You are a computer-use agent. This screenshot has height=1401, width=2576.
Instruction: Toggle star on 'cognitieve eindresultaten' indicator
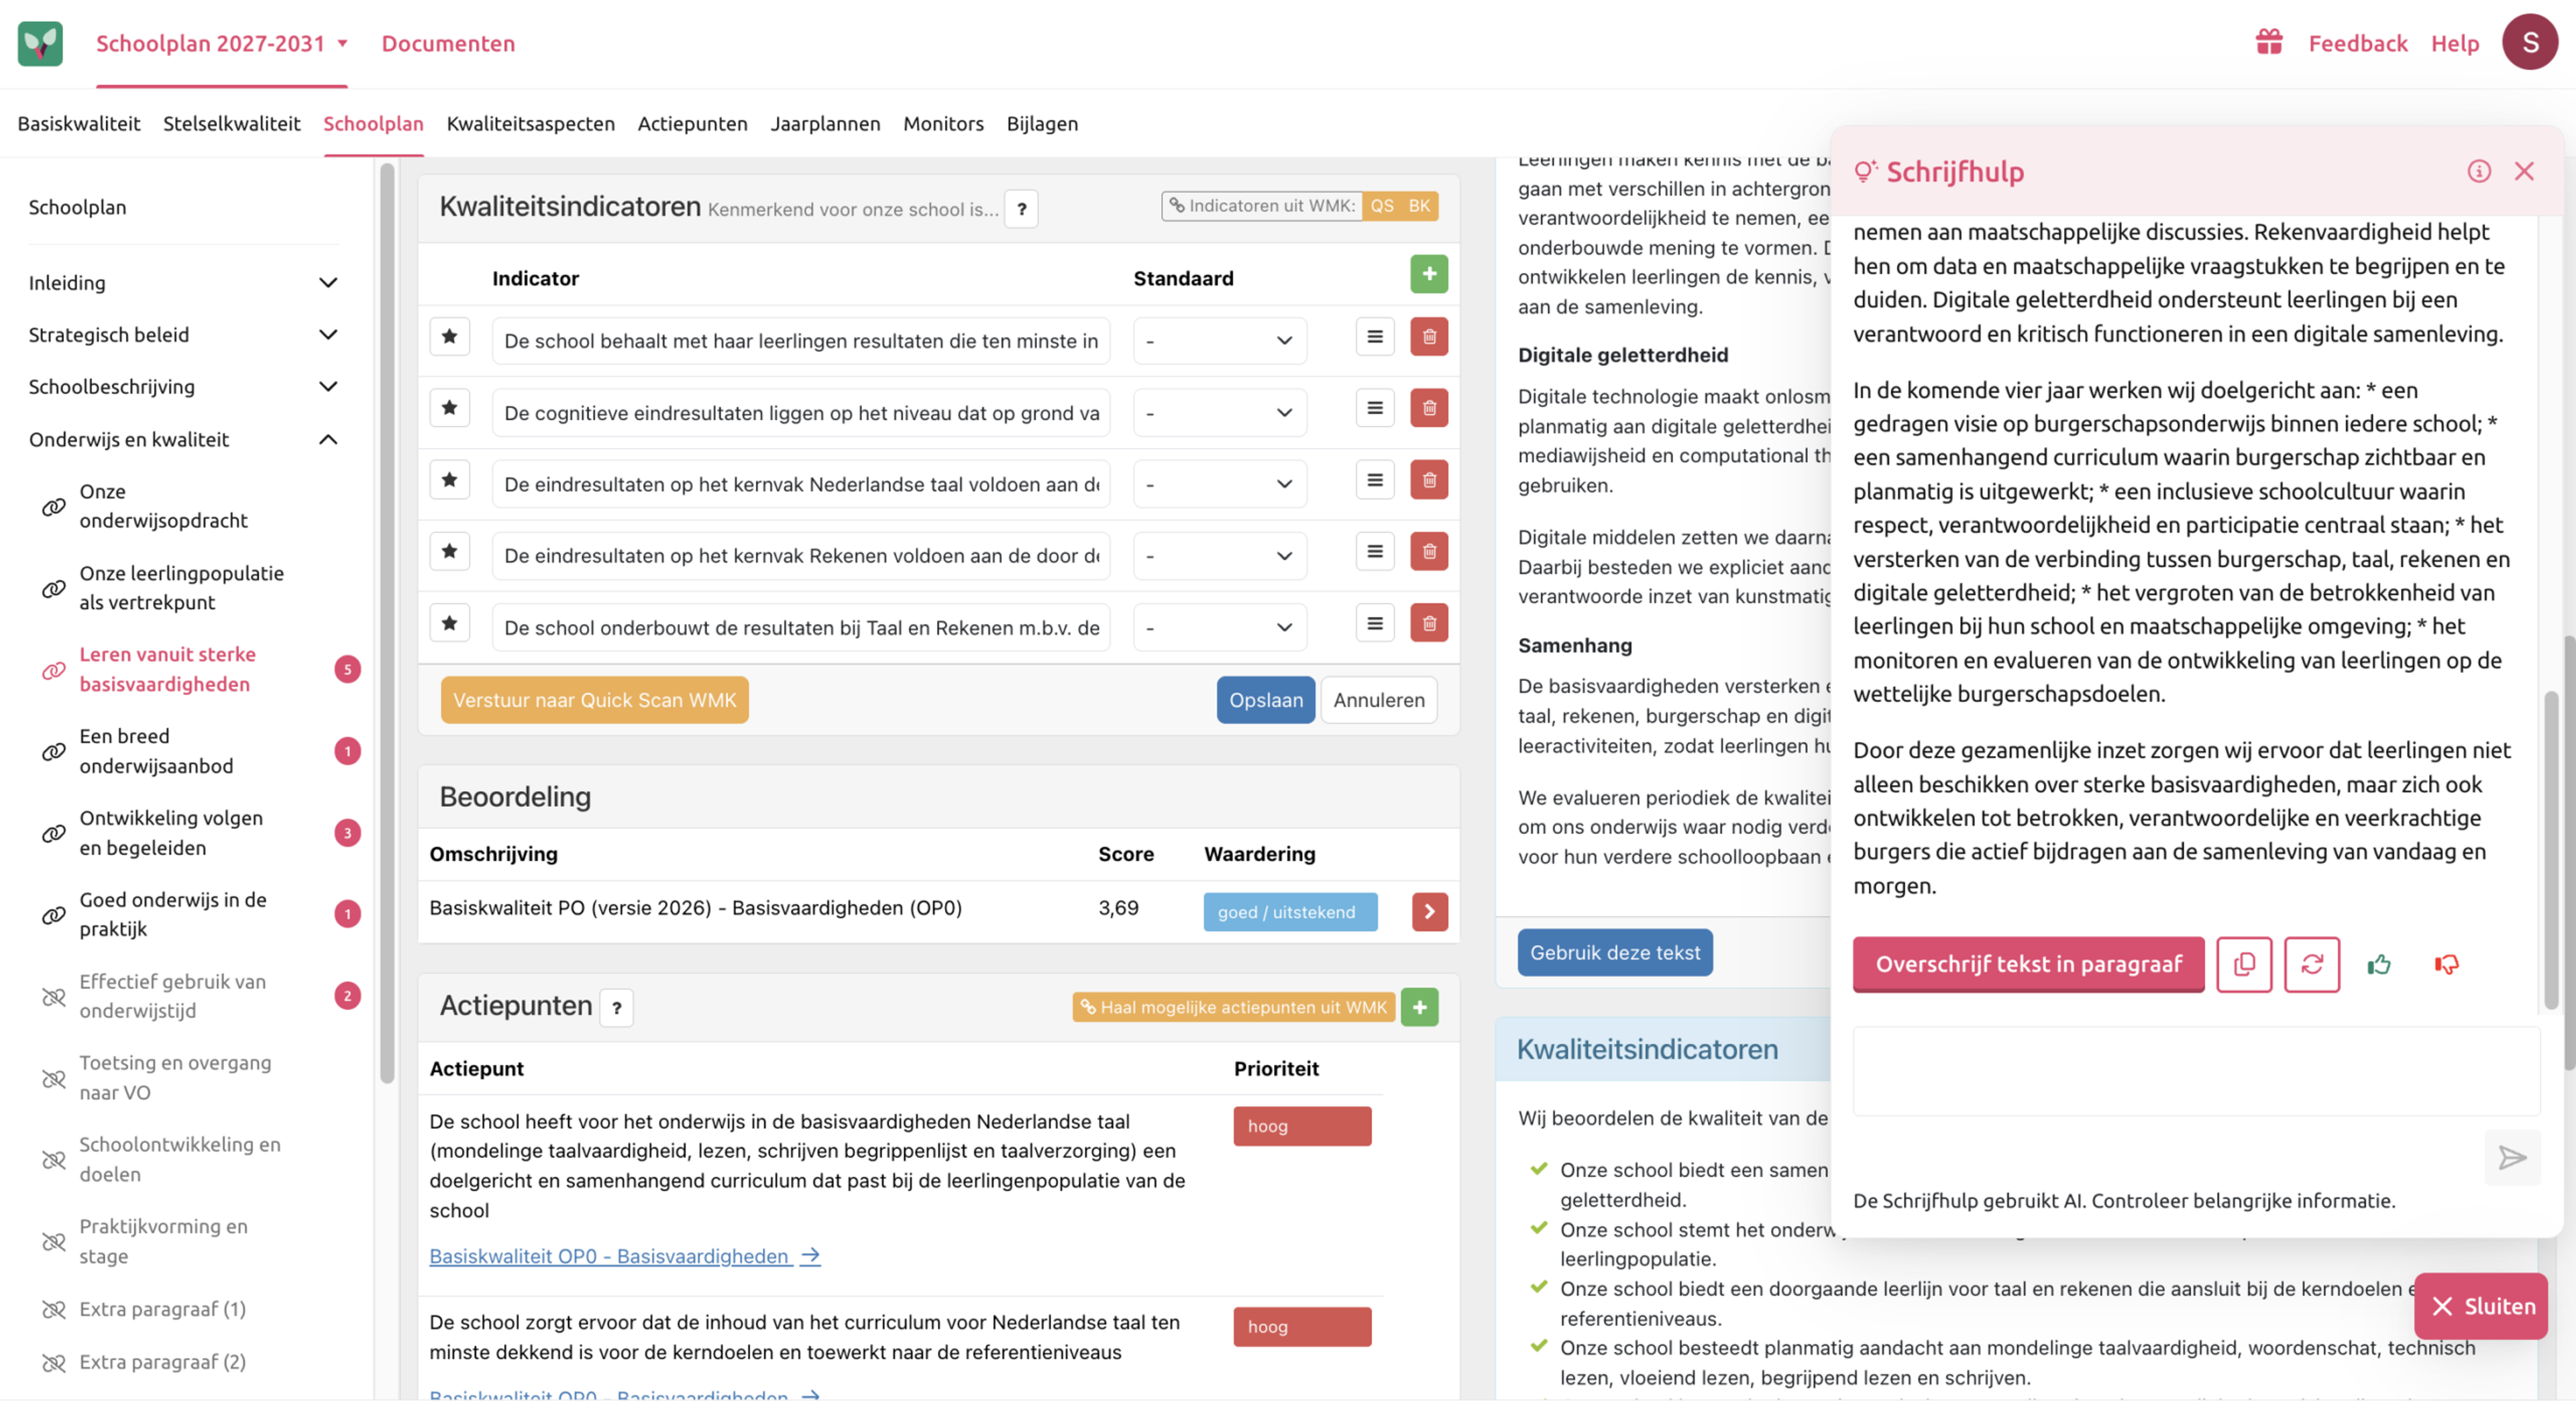pyautogui.click(x=450, y=408)
